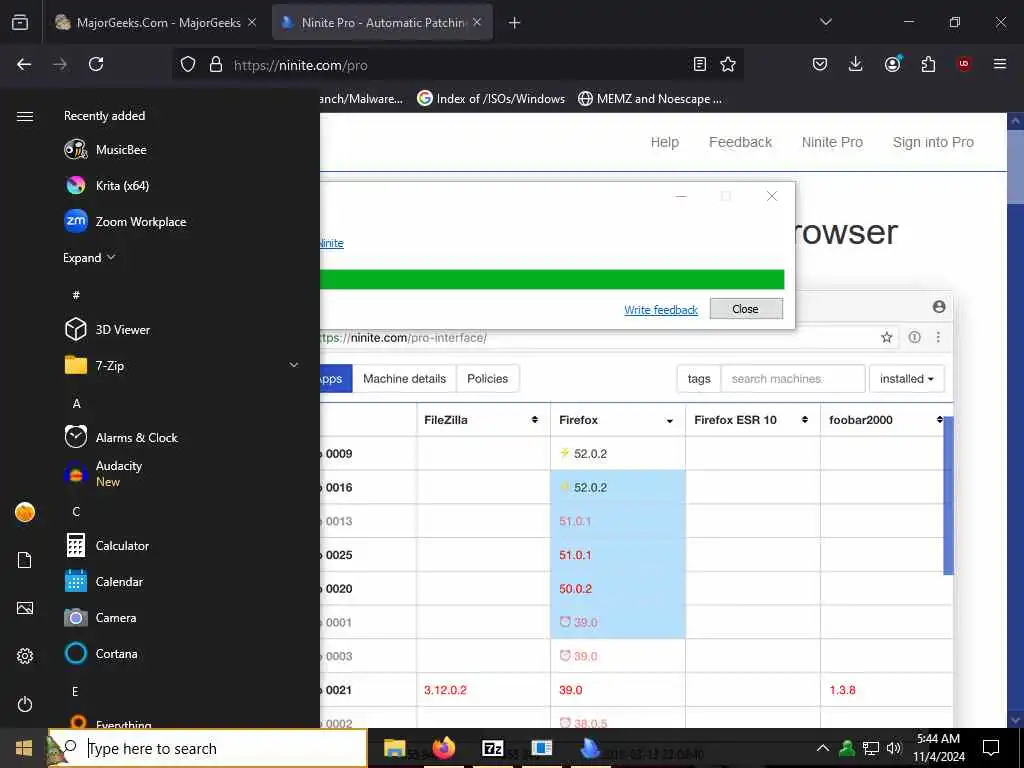Open uBlock Origin extension
Image resolution: width=1024 pixels, height=768 pixels.
click(x=964, y=64)
